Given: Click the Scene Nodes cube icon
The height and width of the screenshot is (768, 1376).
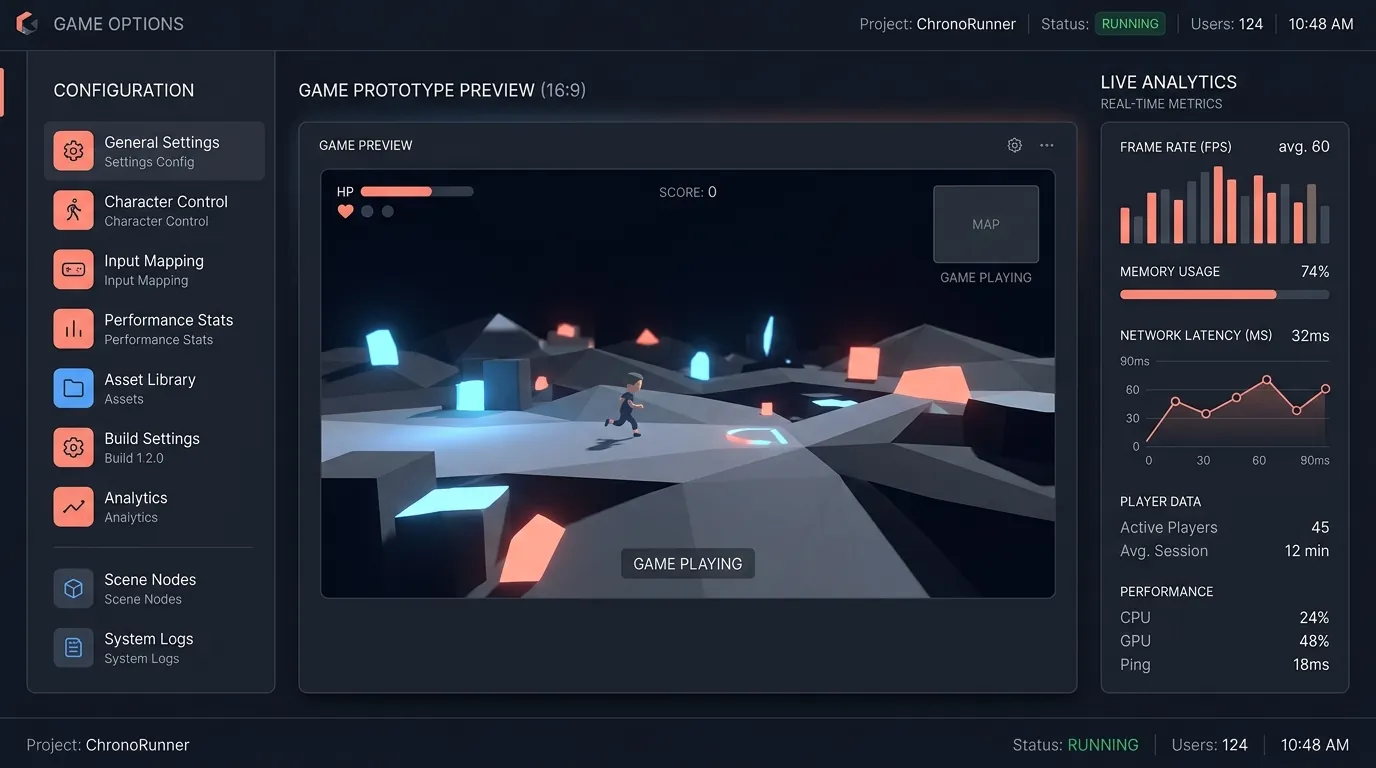Looking at the screenshot, I should pyautogui.click(x=73, y=589).
